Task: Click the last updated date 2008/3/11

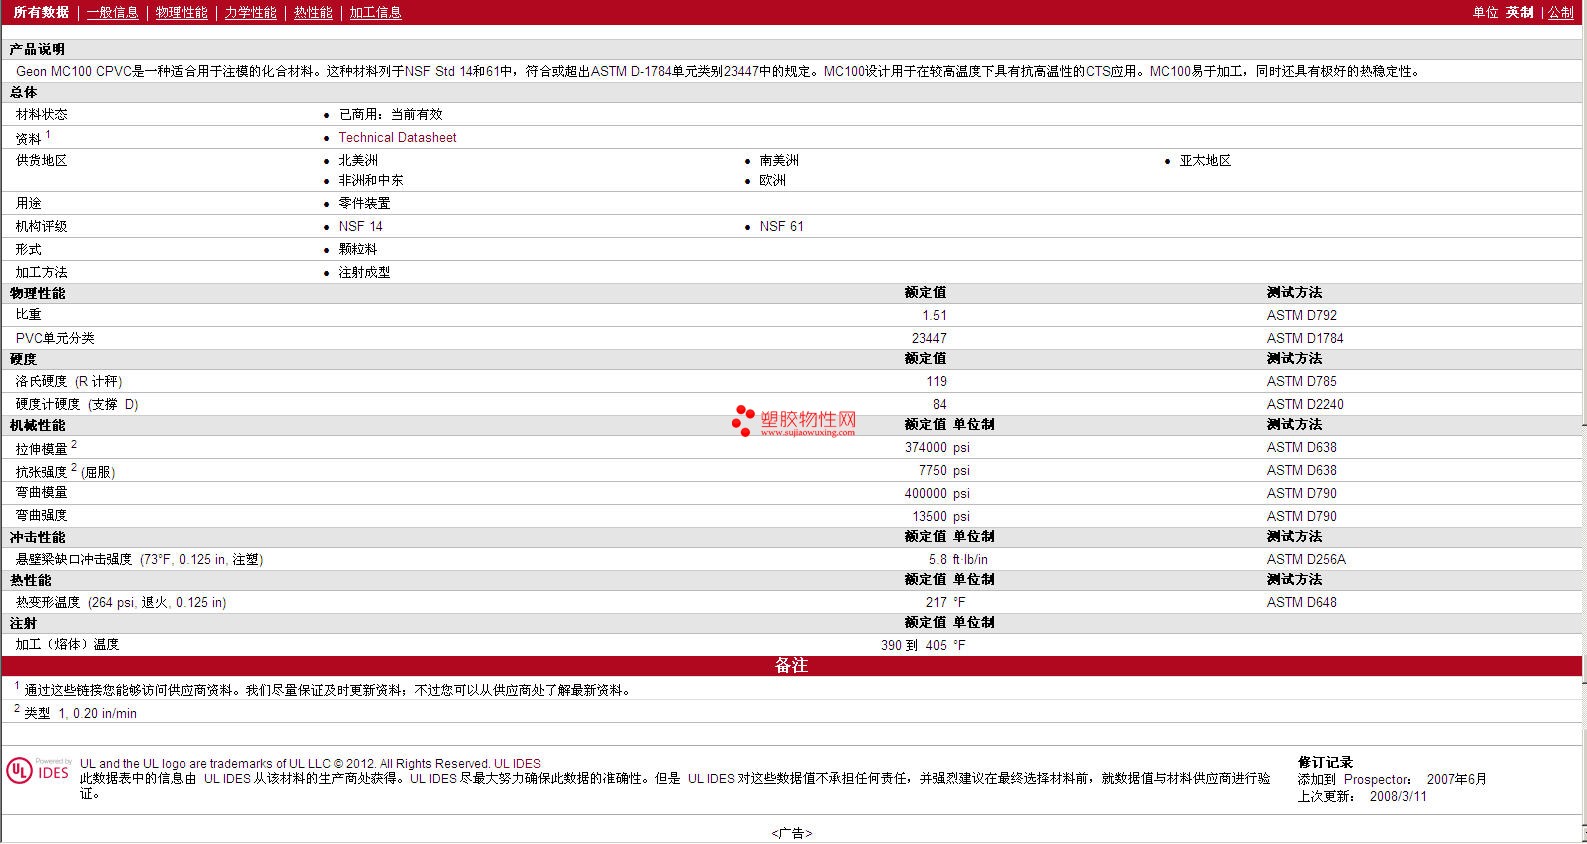Action: [x=1398, y=797]
